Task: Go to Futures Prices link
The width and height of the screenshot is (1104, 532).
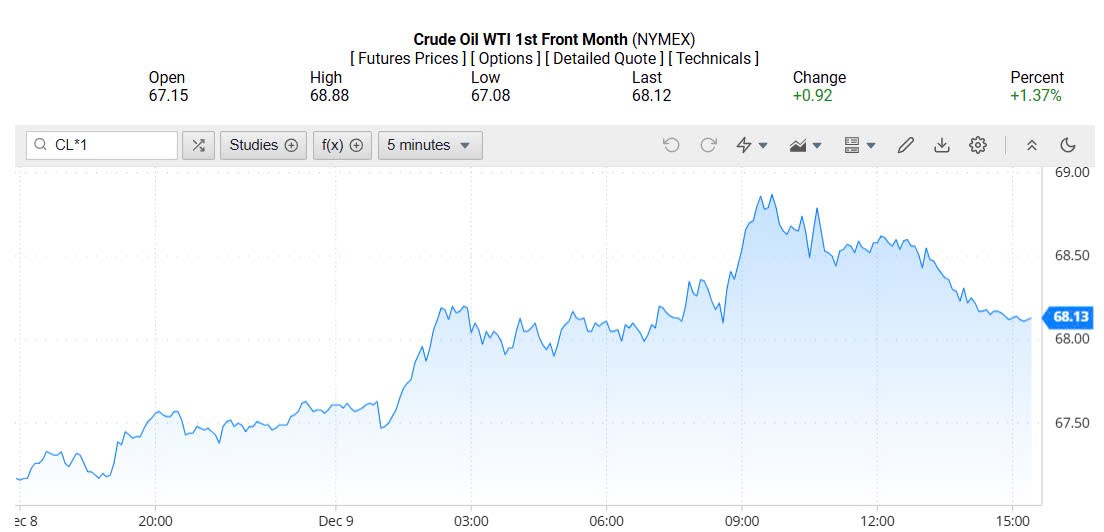Action: tap(408, 59)
